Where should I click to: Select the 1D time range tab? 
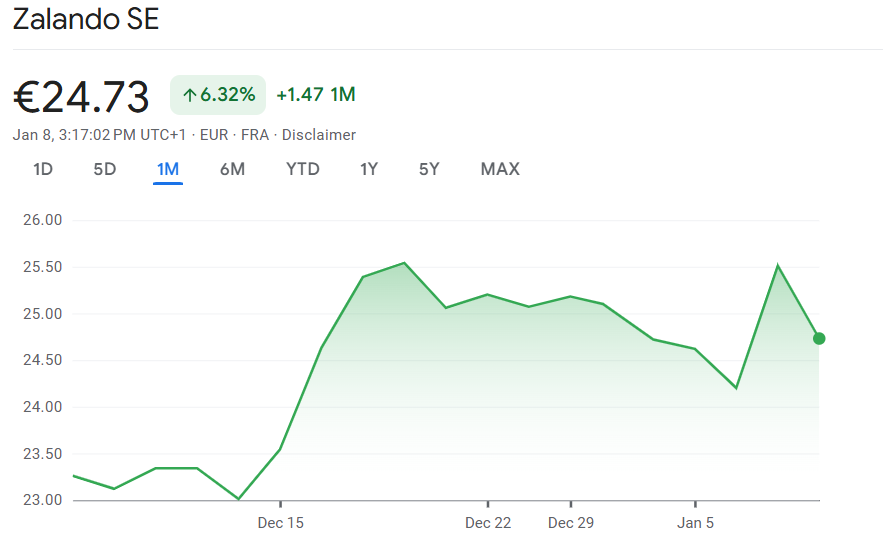[43, 169]
